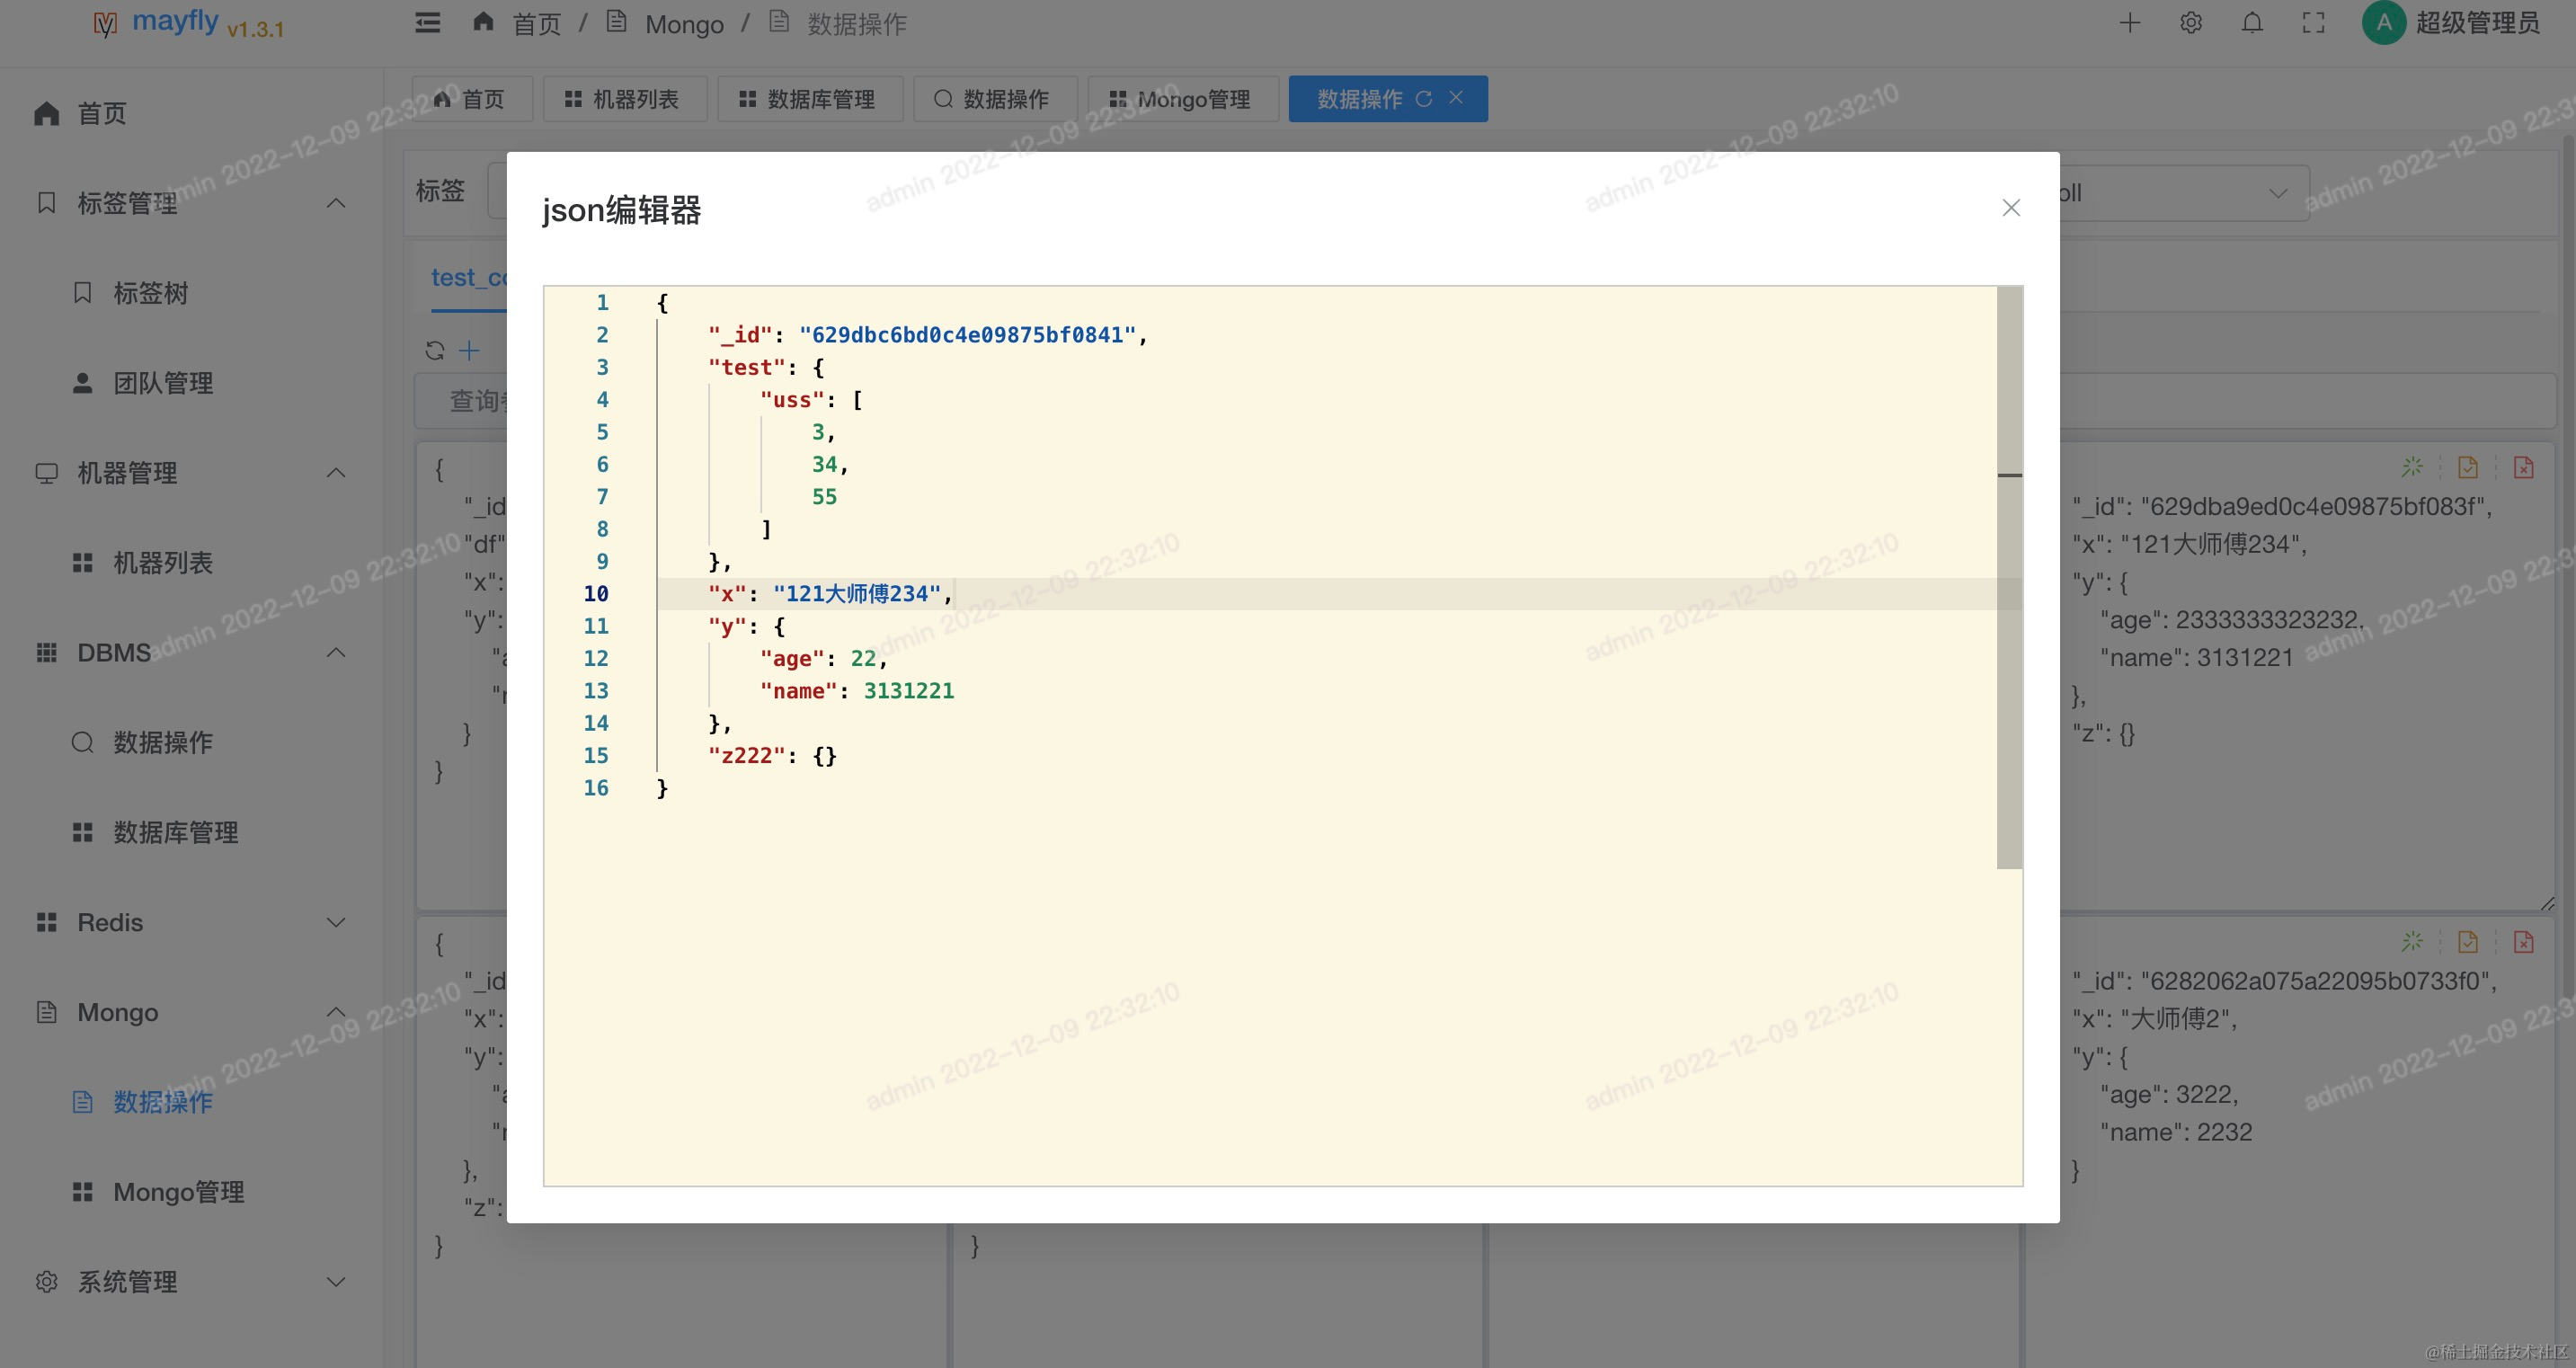2576x1368 pixels.
Task: Click the notification bell icon
Action: point(2252,23)
